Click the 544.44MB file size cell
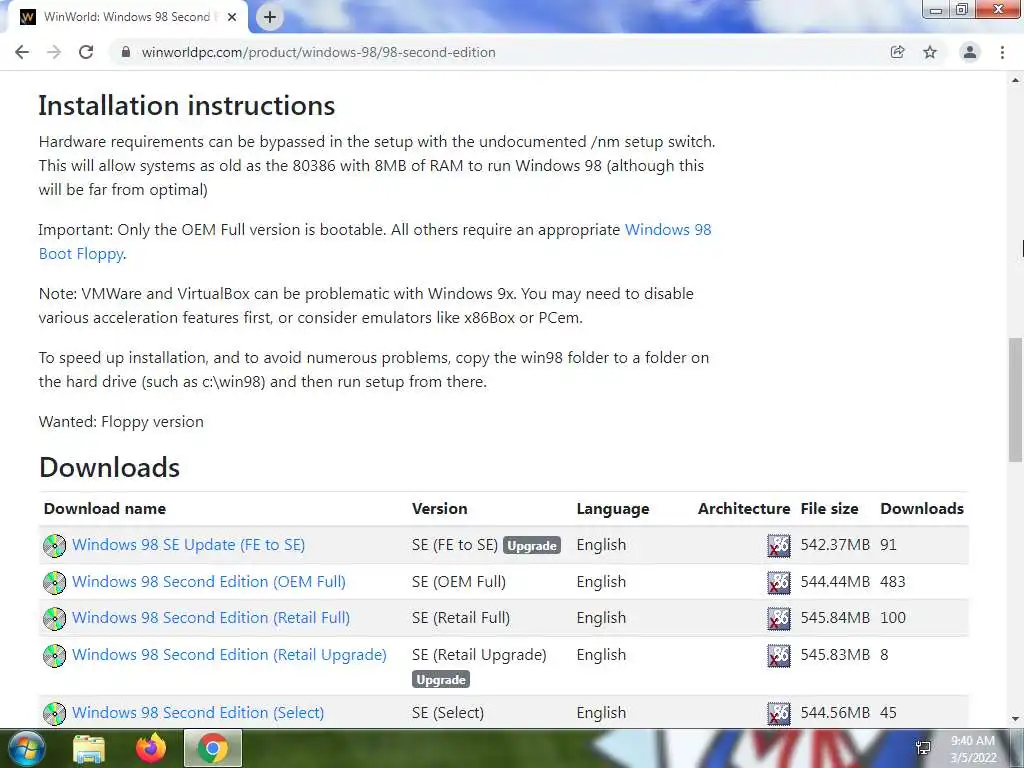The width and height of the screenshot is (1024, 768). click(x=835, y=581)
